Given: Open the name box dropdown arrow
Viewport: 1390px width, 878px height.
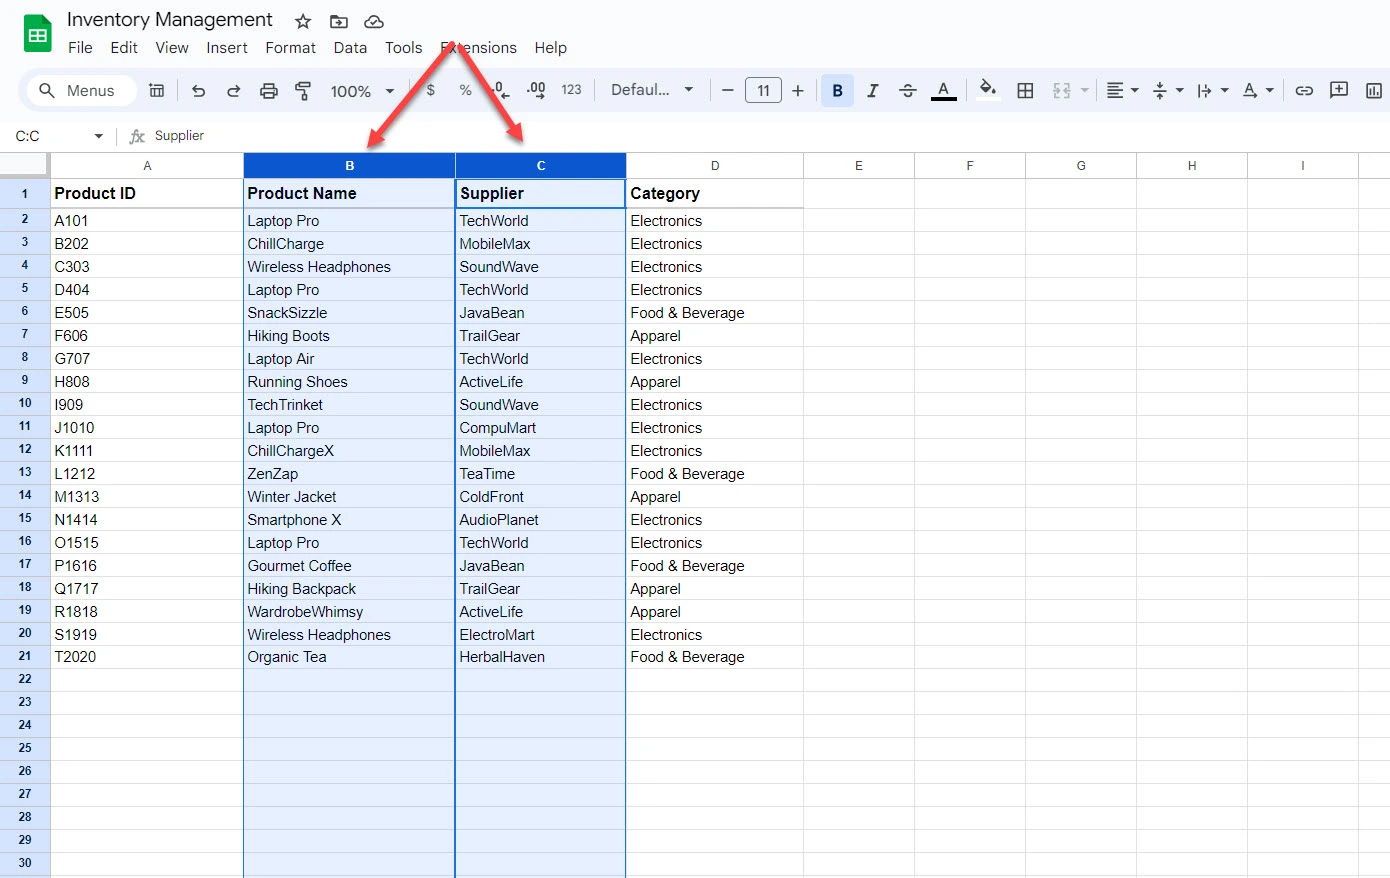Looking at the screenshot, I should pos(98,136).
